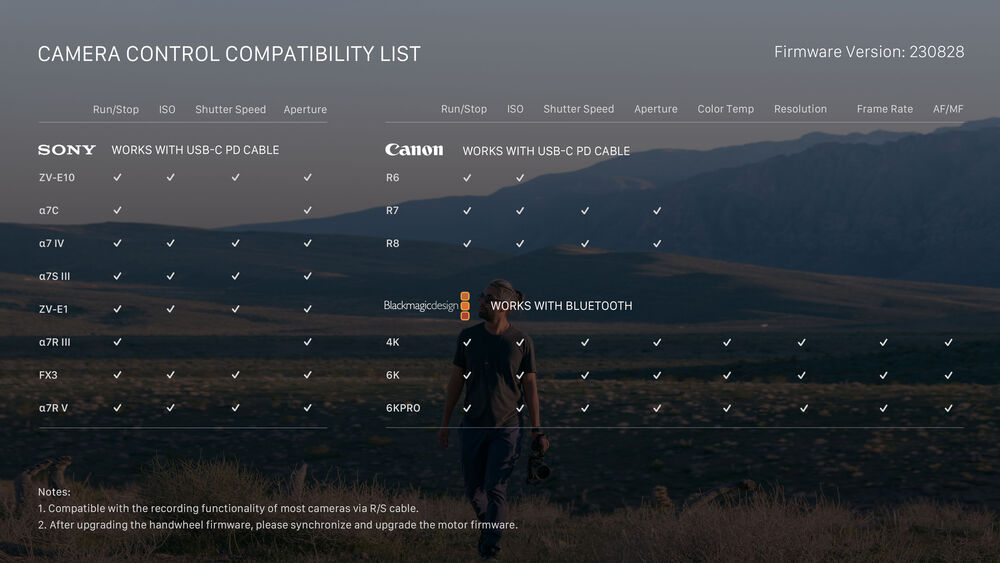Click the Sony Shutter Speed column header

pos(230,109)
